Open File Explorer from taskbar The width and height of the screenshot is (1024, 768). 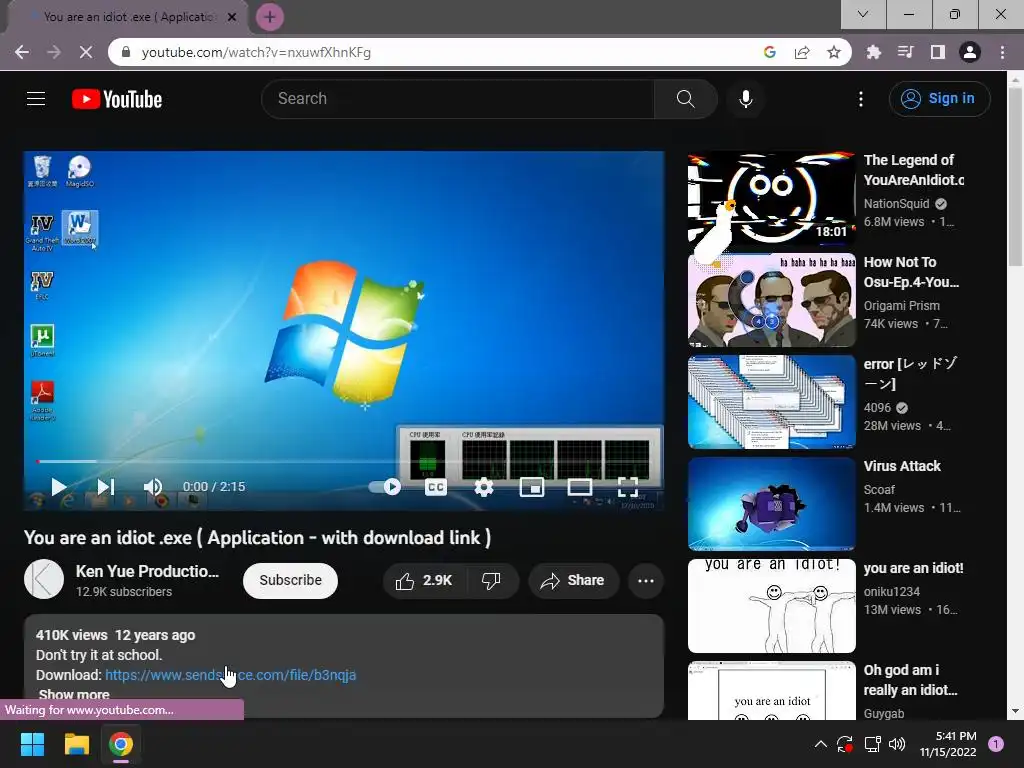[76, 744]
